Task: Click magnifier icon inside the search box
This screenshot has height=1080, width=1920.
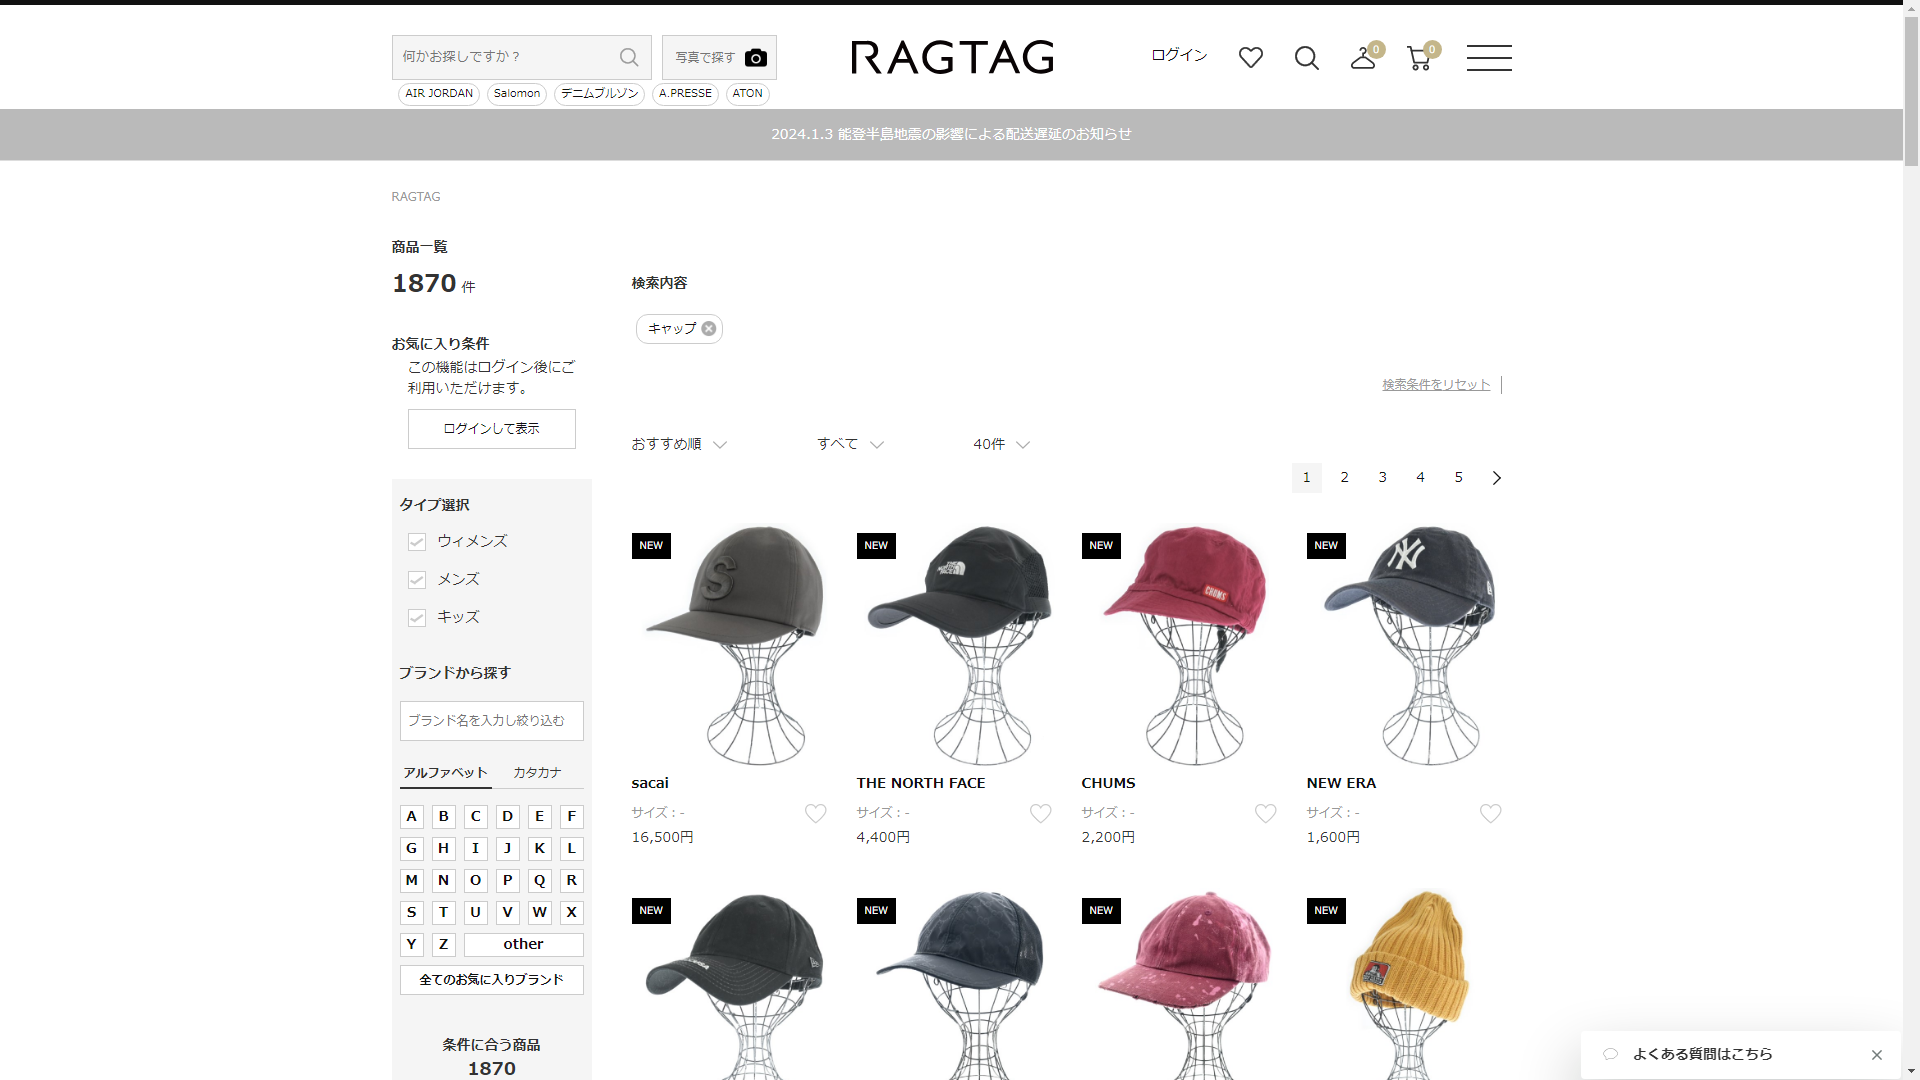Action: [x=629, y=57]
